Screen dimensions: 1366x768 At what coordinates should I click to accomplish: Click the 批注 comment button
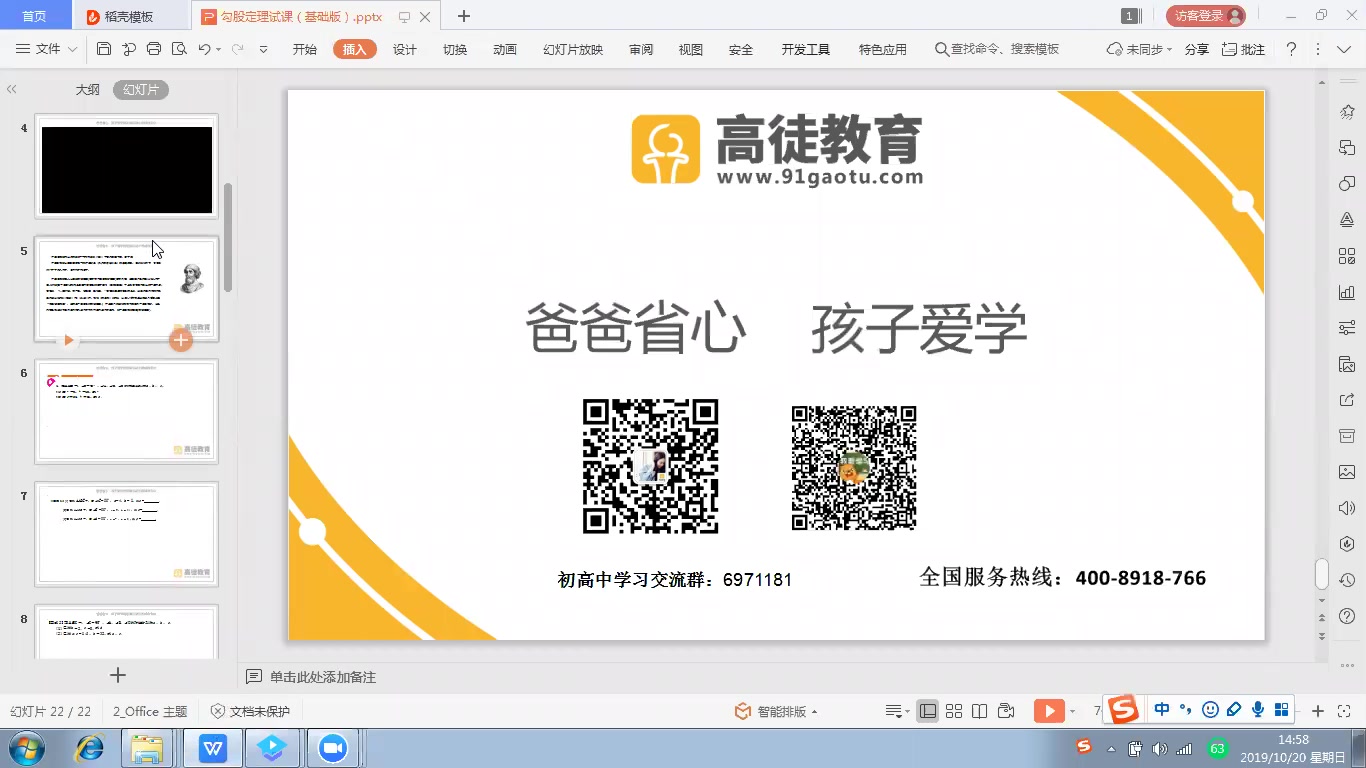pos(1244,49)
